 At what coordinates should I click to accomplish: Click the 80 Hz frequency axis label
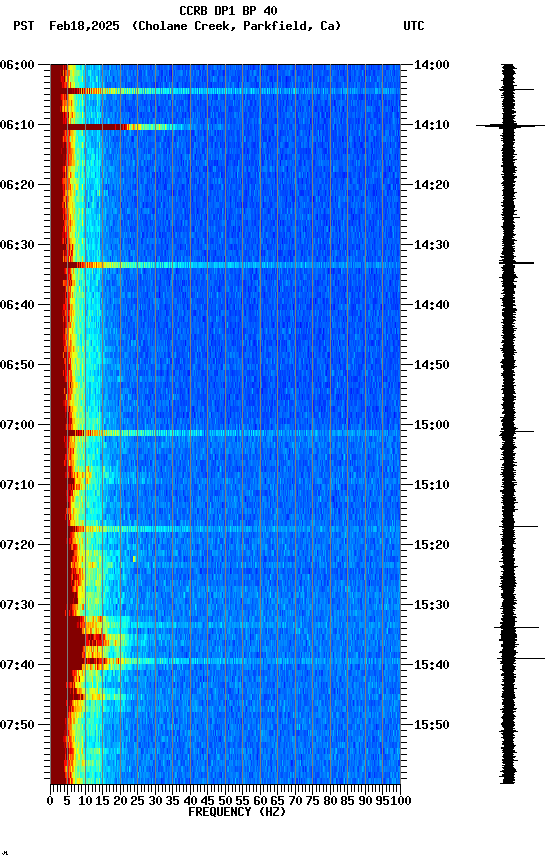point(330,801)
